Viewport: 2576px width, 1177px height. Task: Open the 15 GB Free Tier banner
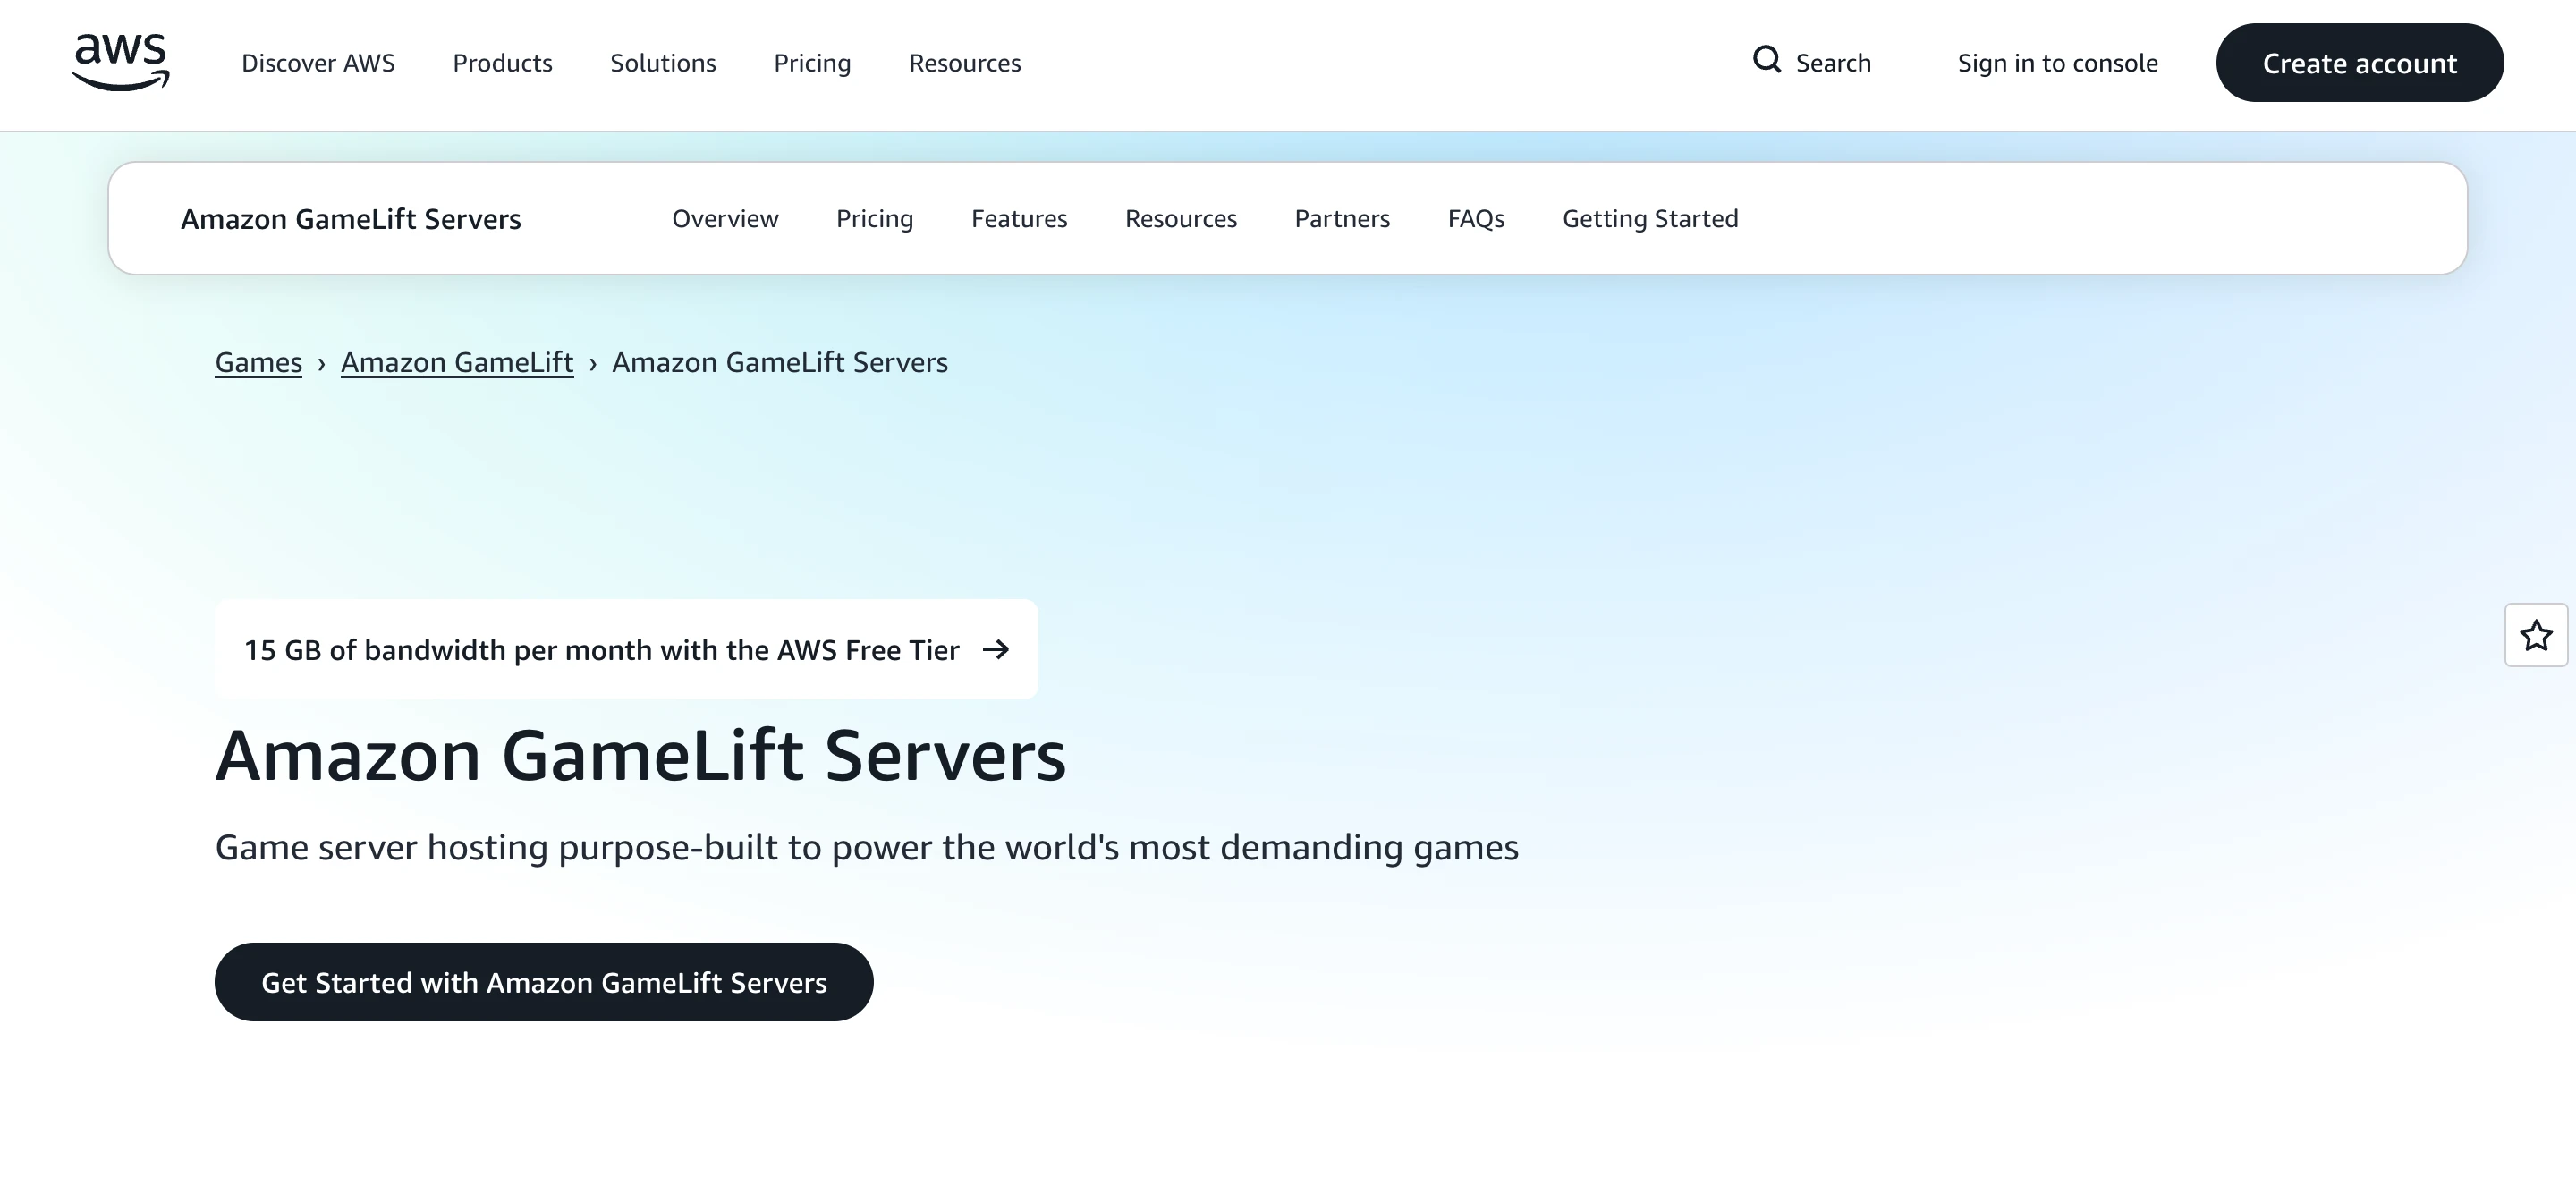(626, 650)
